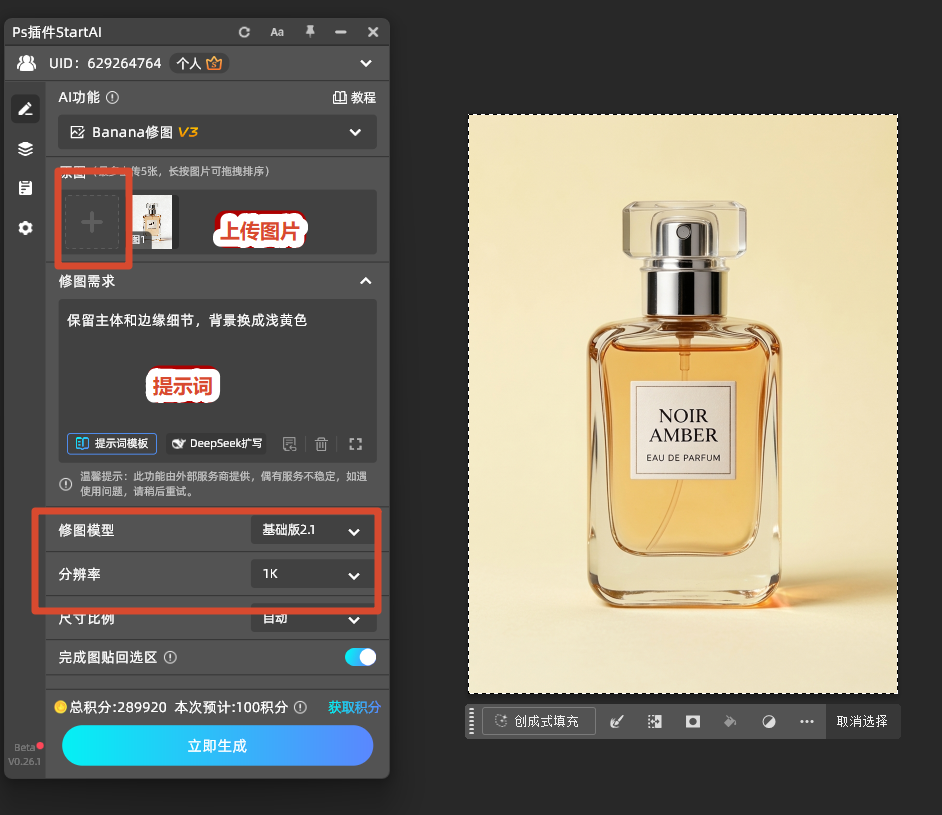Viewport: 942px width, 815px height.
Task: Expand prompt box to fullscreen
Action: pos(356,444)
